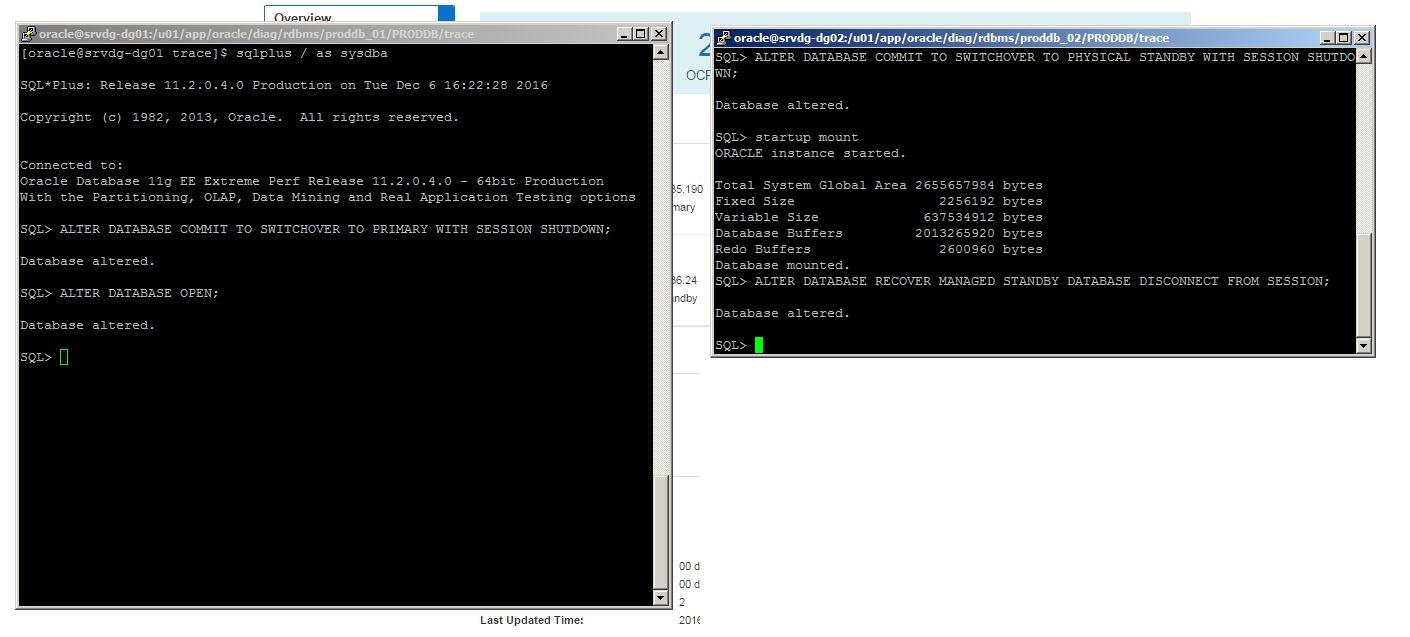Minimize the srvdg-dg01 terminal window

coord(624,34)
